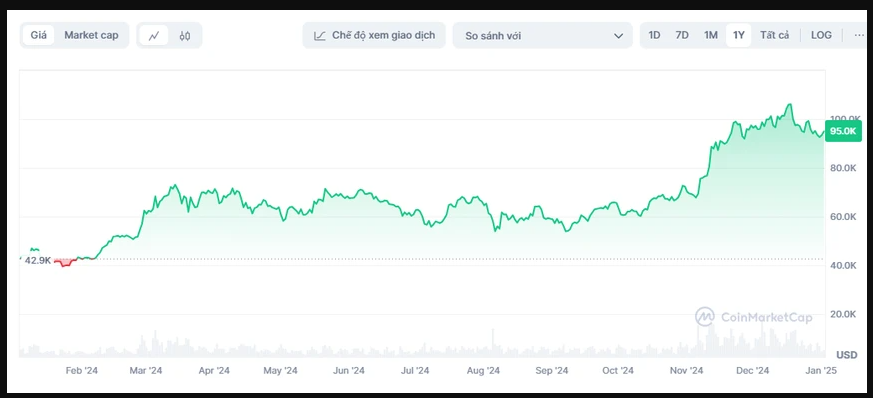873x398 pixels.
Task: Switch to candlestick chart icon
Action: [185, 36]
